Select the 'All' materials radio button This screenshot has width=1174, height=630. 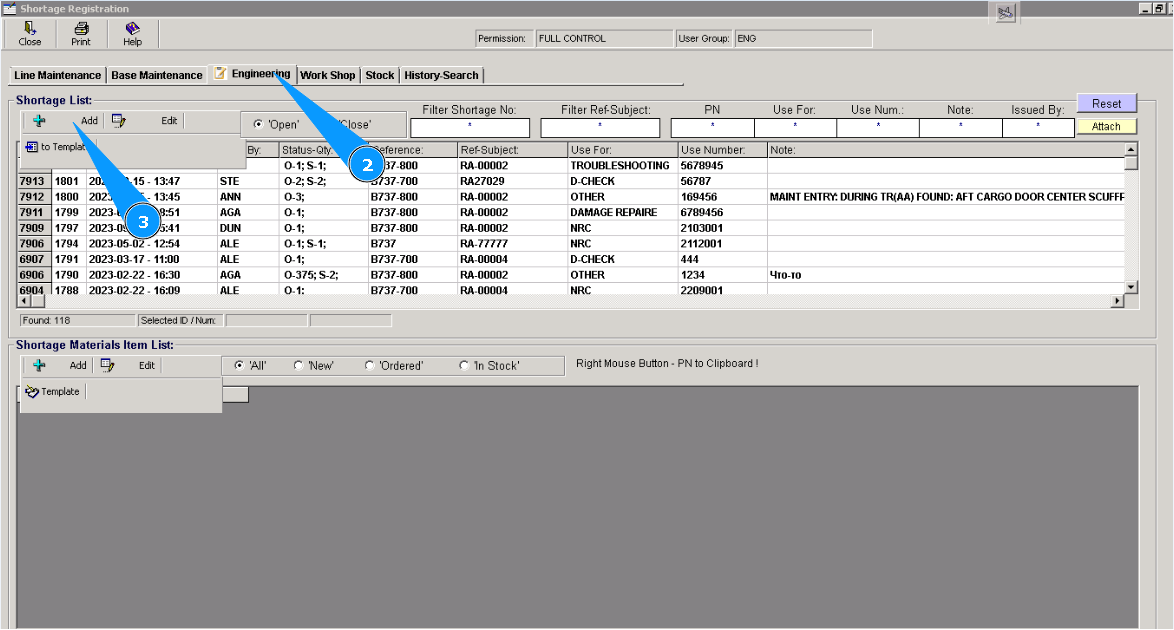point(239,366)
